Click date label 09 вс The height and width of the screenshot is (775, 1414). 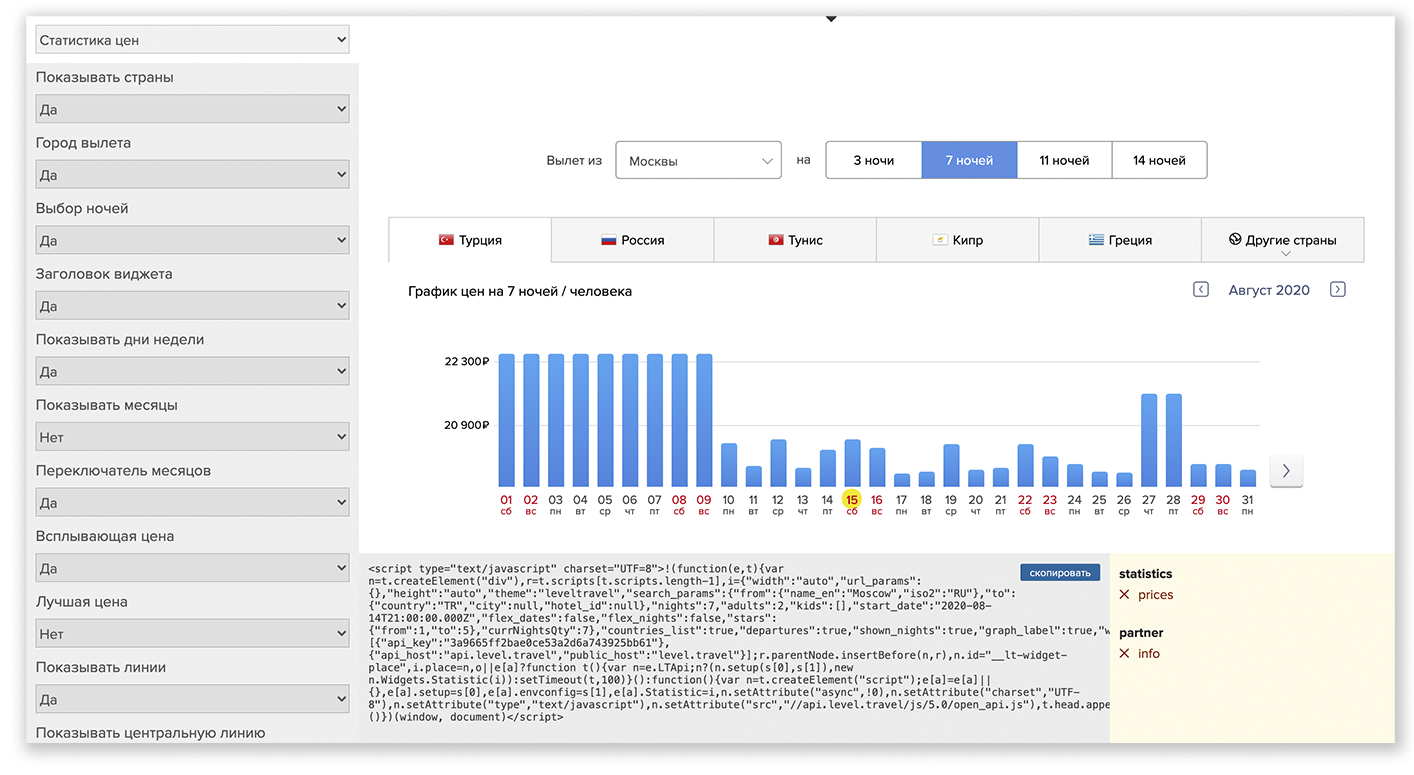coord(704,503)
